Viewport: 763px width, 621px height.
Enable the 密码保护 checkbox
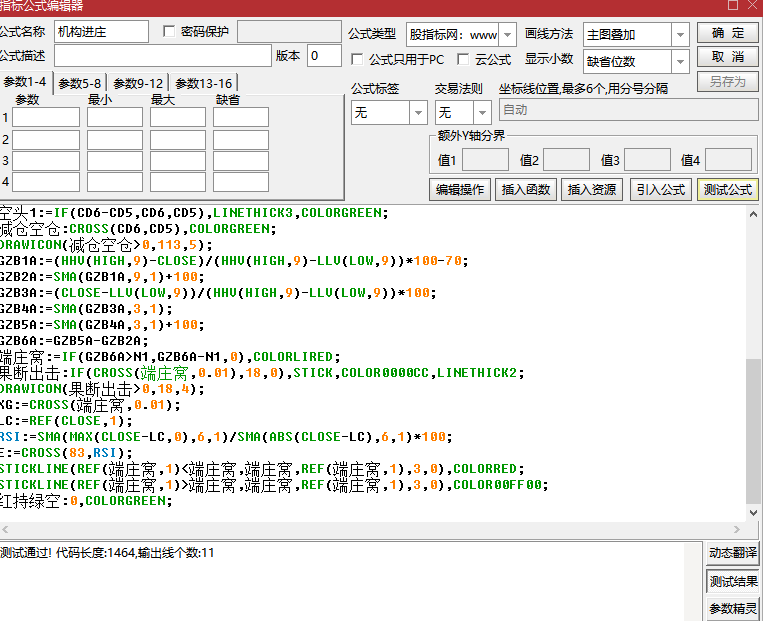168,32
